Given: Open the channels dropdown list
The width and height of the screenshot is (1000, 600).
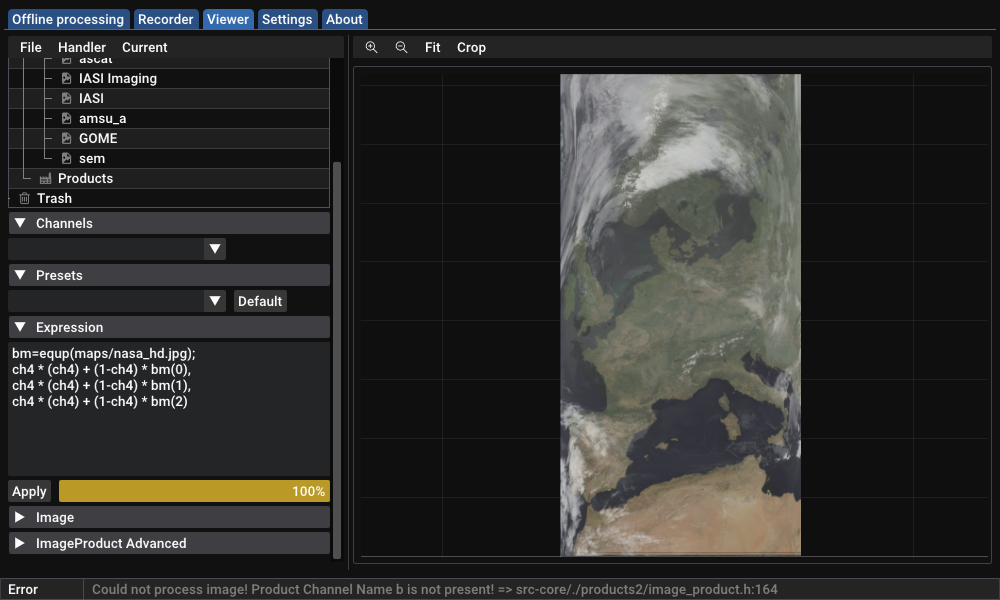Looking at the screenshot, I should click(x=214, y=249).
